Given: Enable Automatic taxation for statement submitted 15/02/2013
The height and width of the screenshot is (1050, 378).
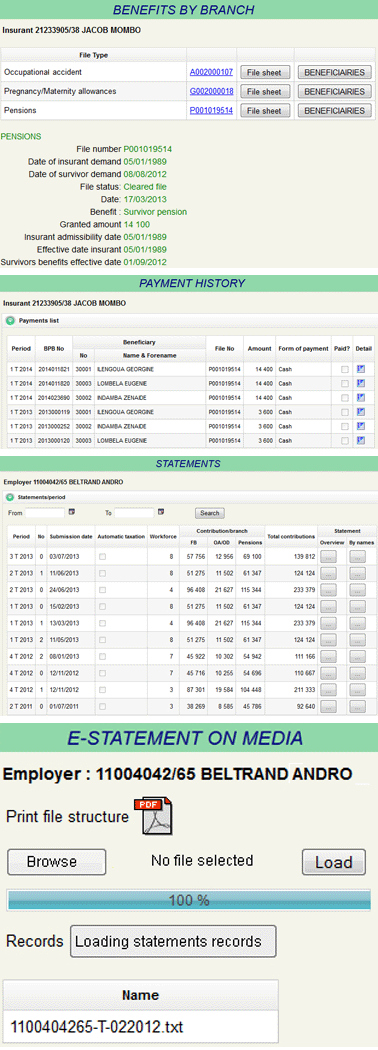Looking at the screenshot, I should click(103, 607).
